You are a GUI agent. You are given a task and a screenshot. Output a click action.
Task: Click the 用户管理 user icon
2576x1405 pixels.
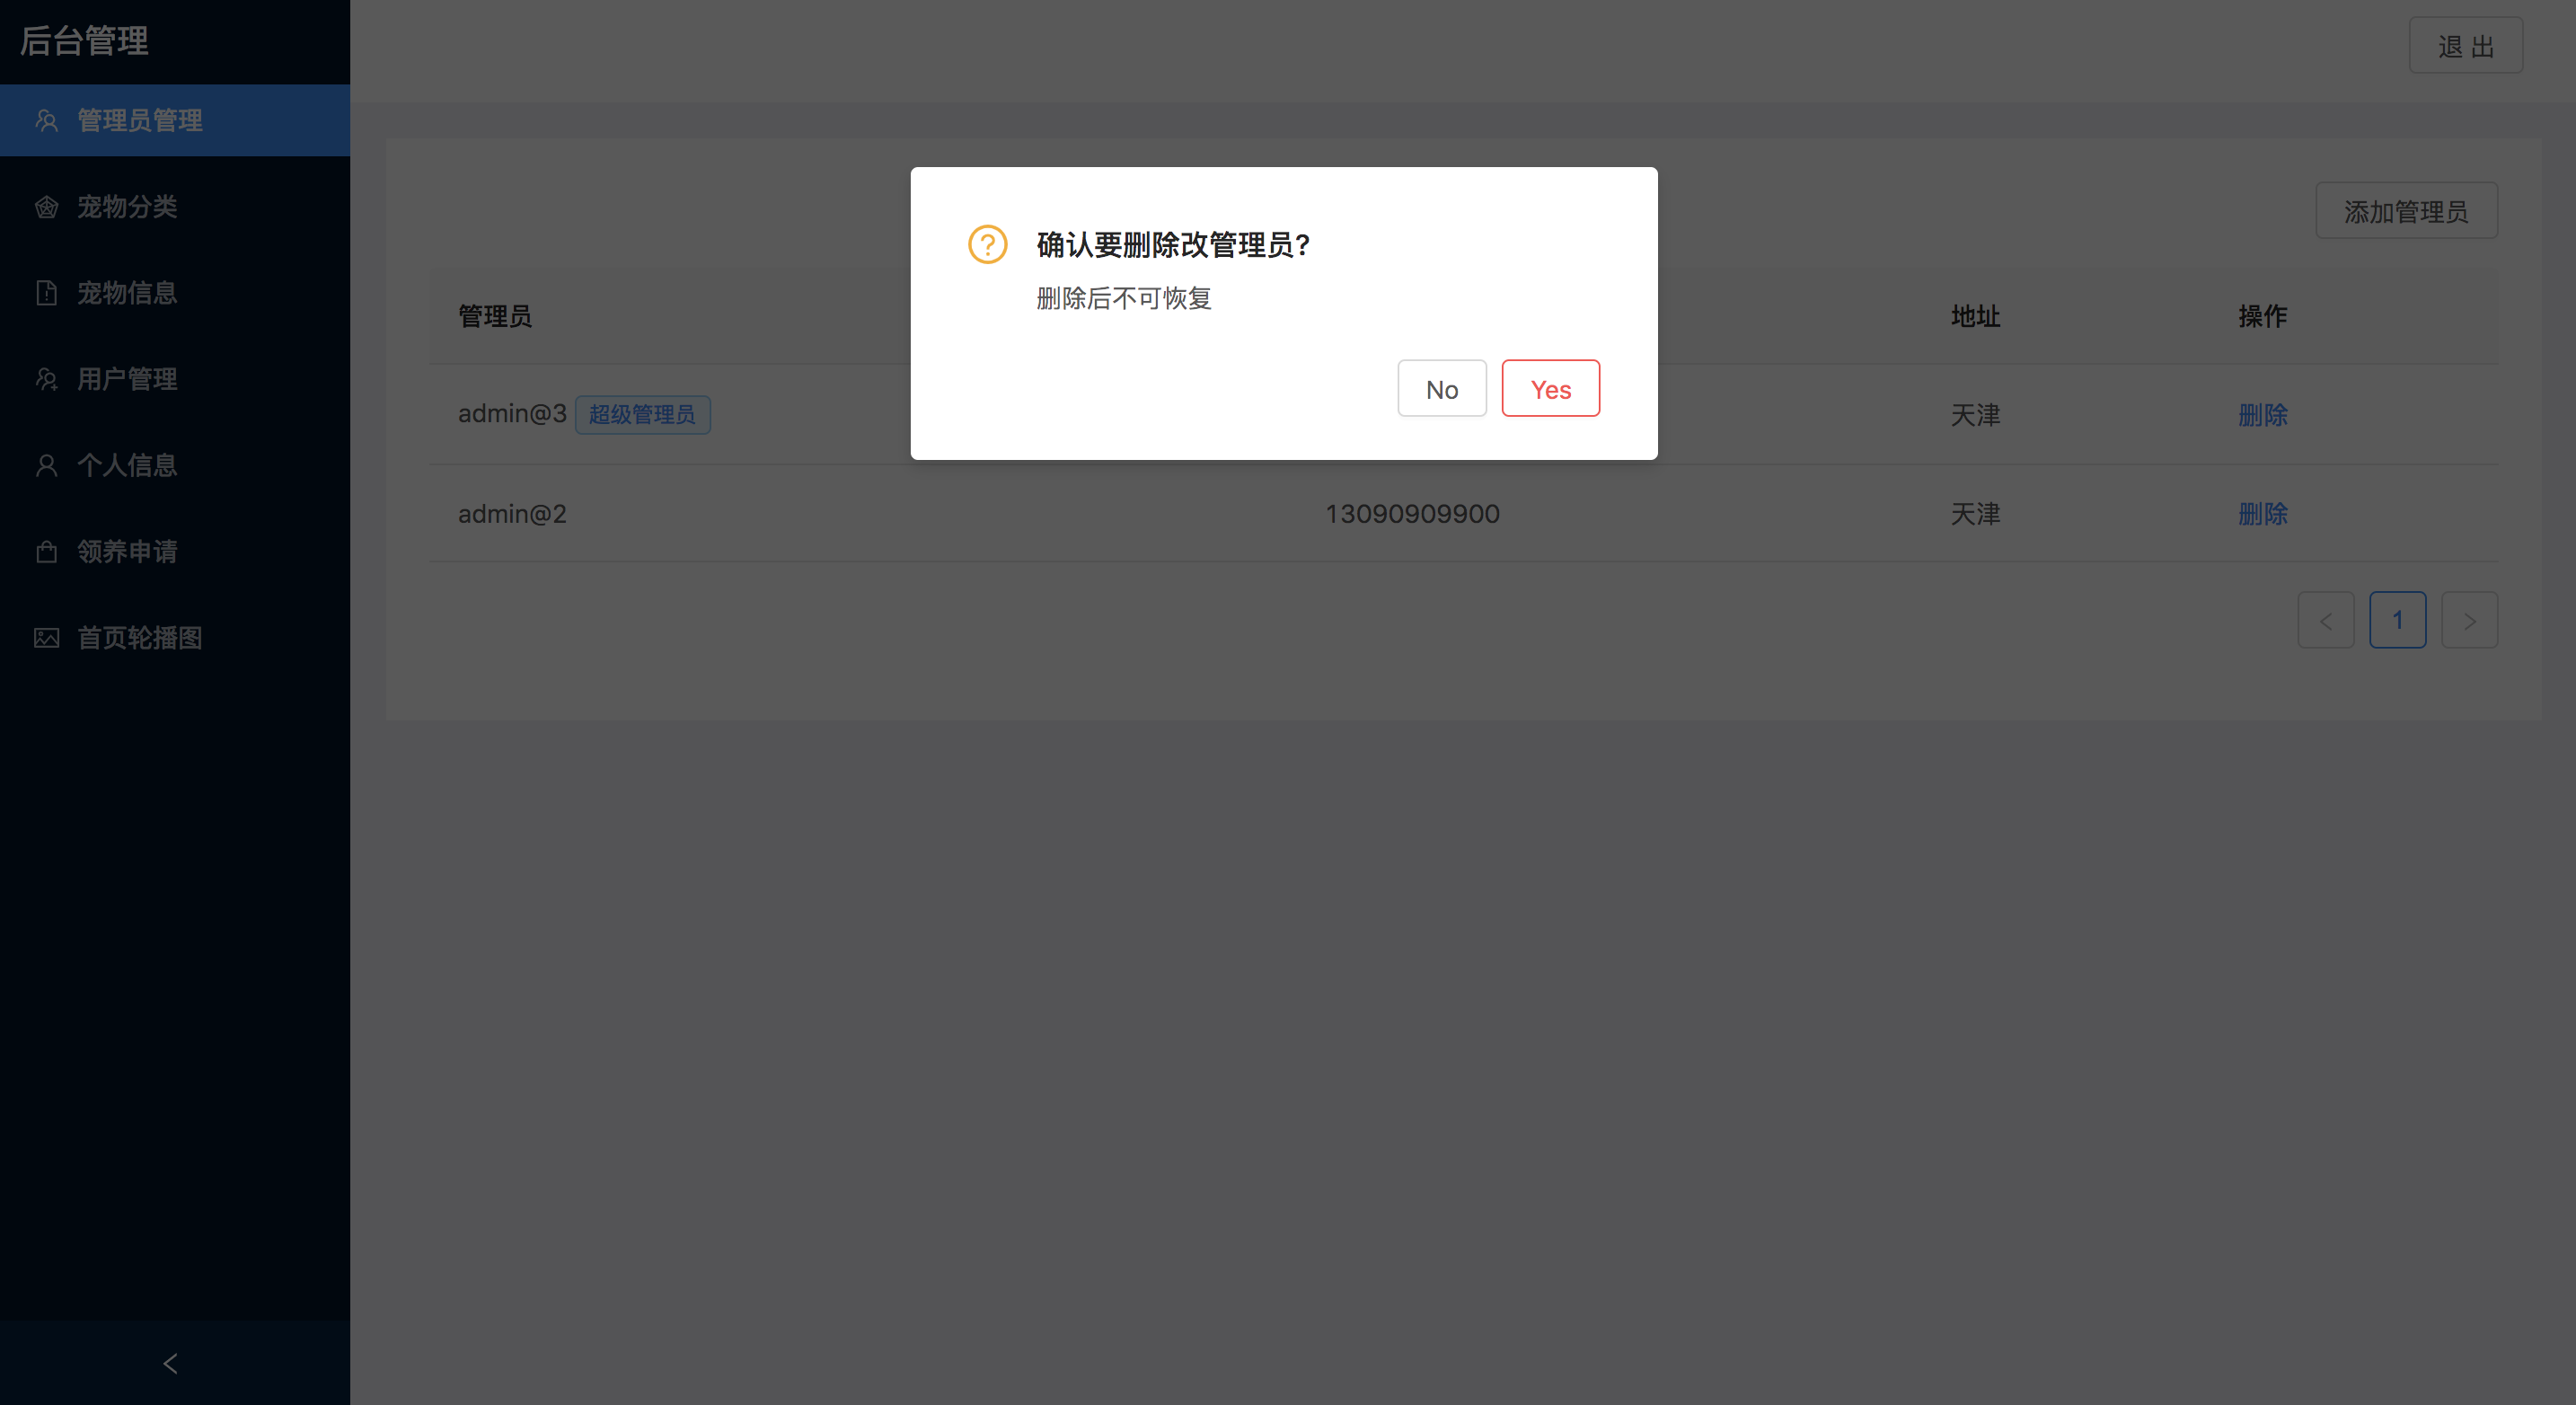click(46, 379)
